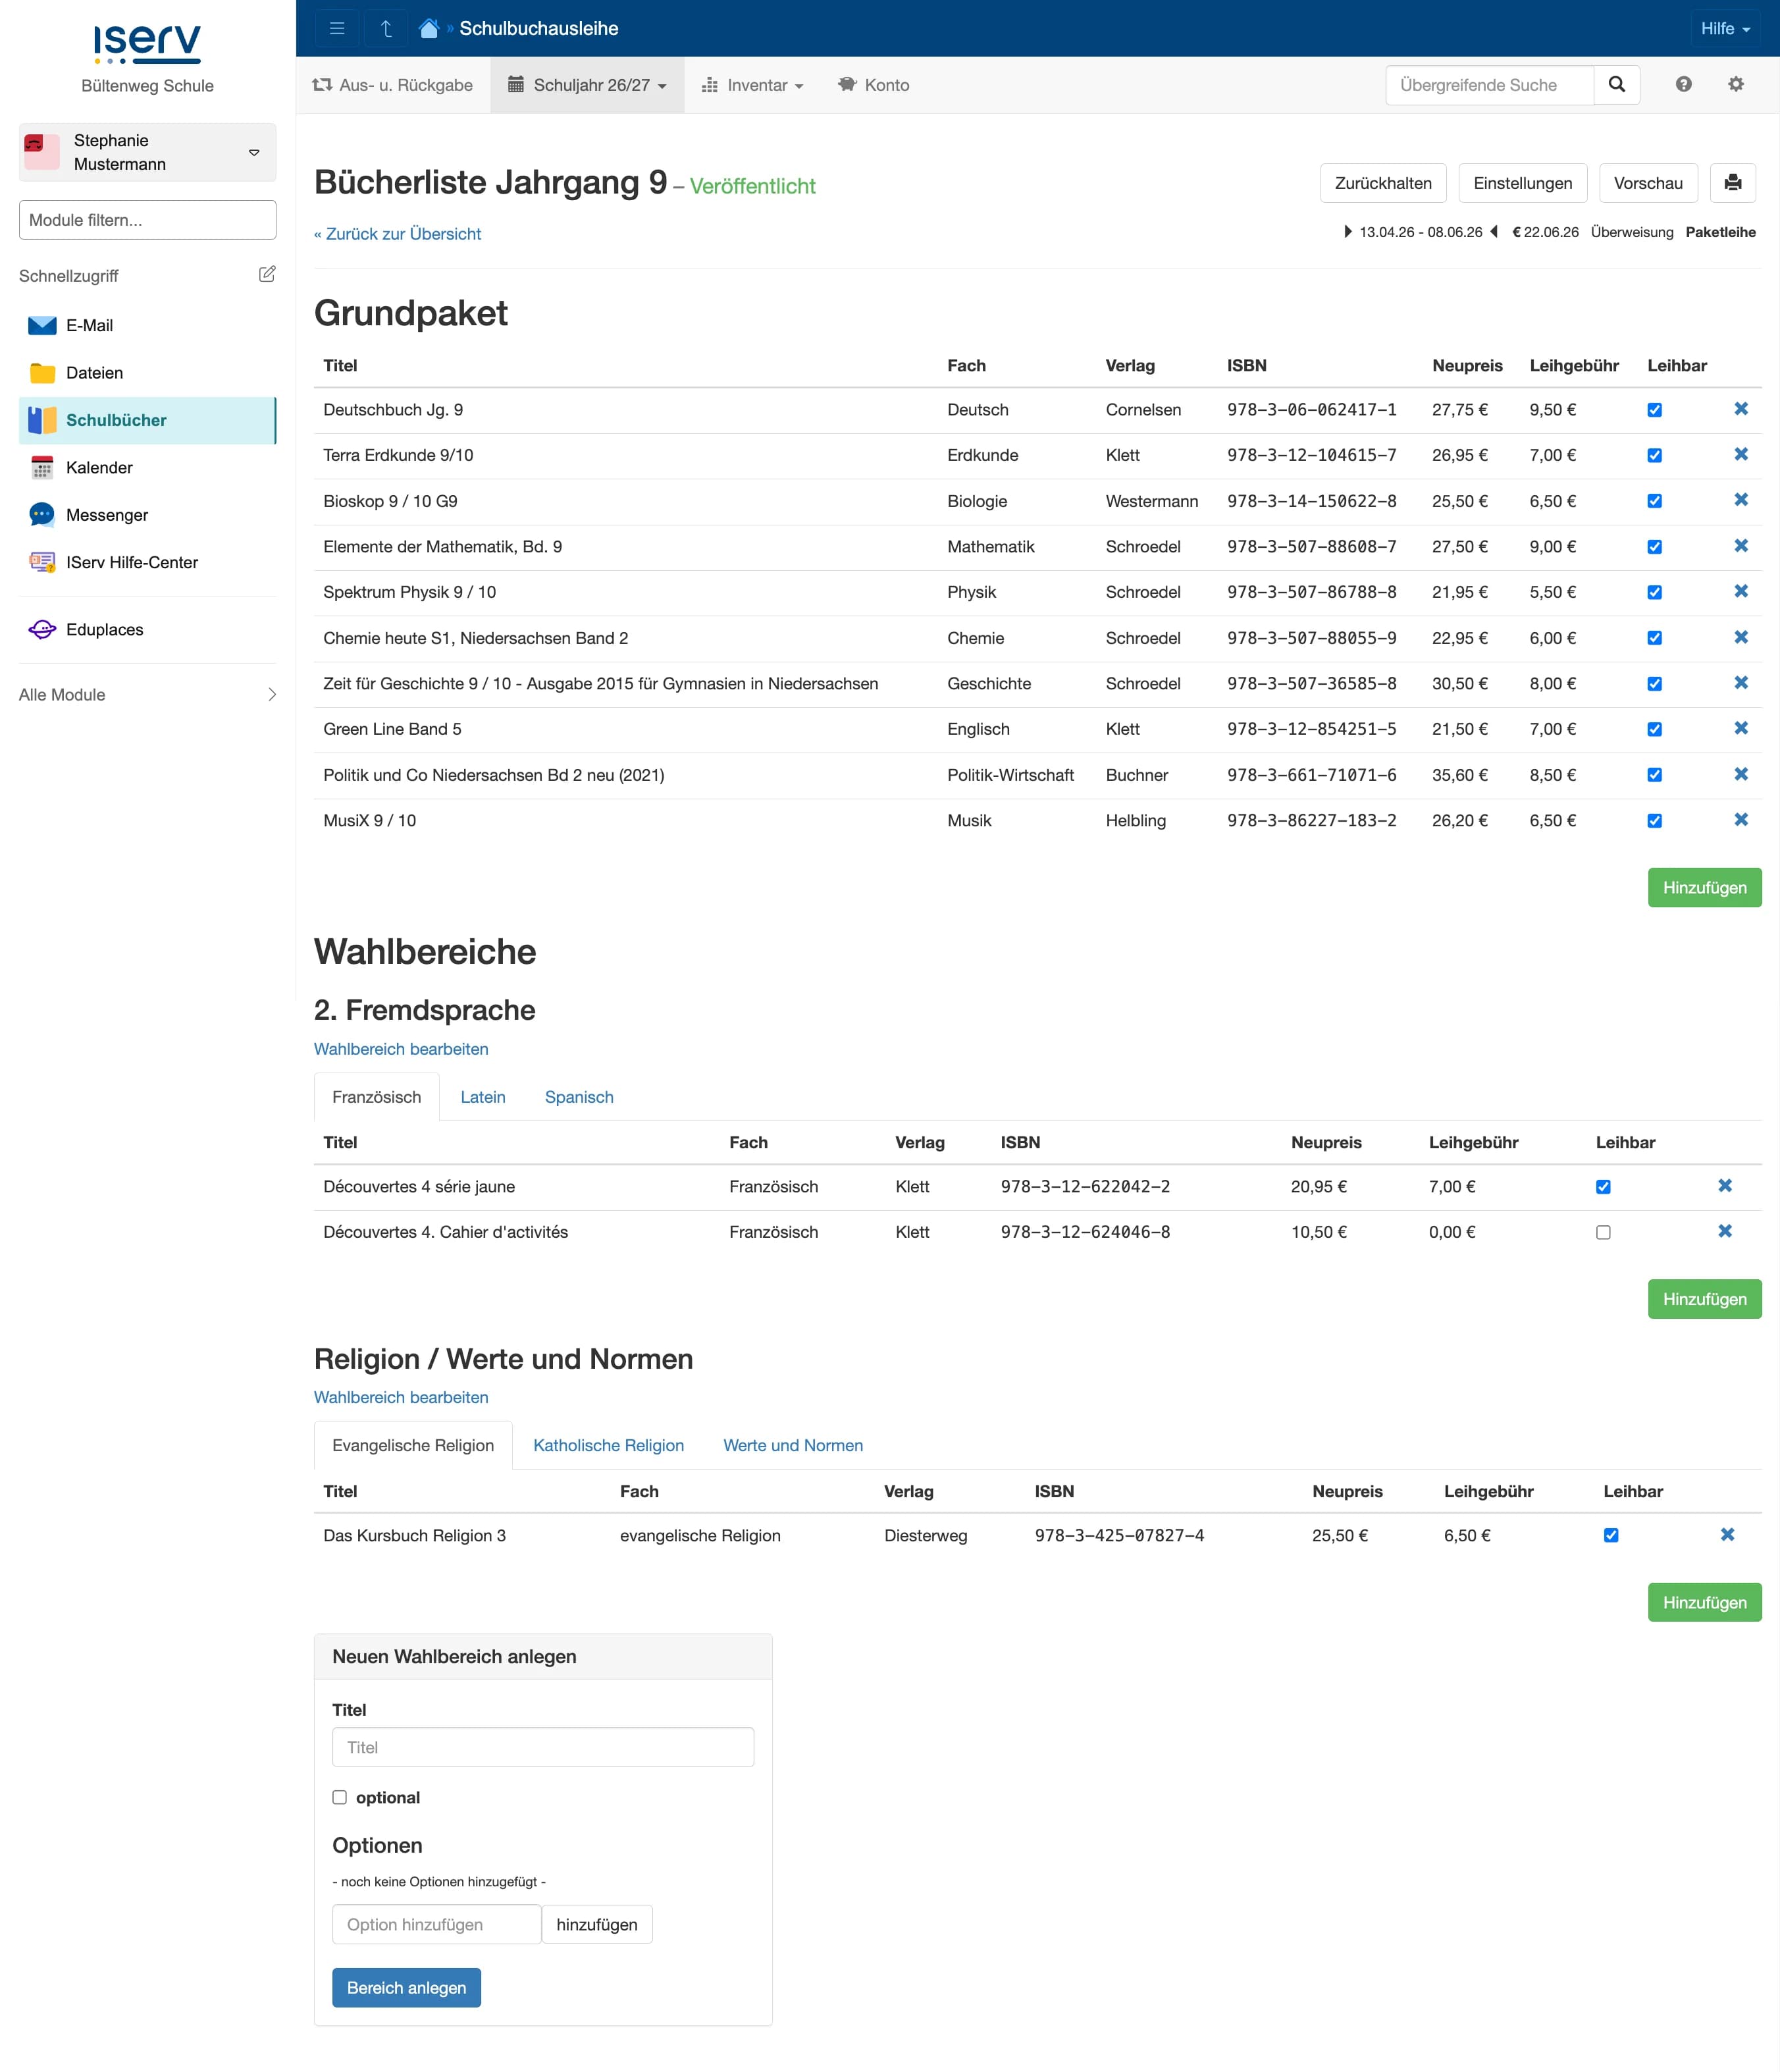The image size is (1780, 2072).
Task: Uncheck Leihbar for Green Line Band 5
Action: tap(1654, 729)
